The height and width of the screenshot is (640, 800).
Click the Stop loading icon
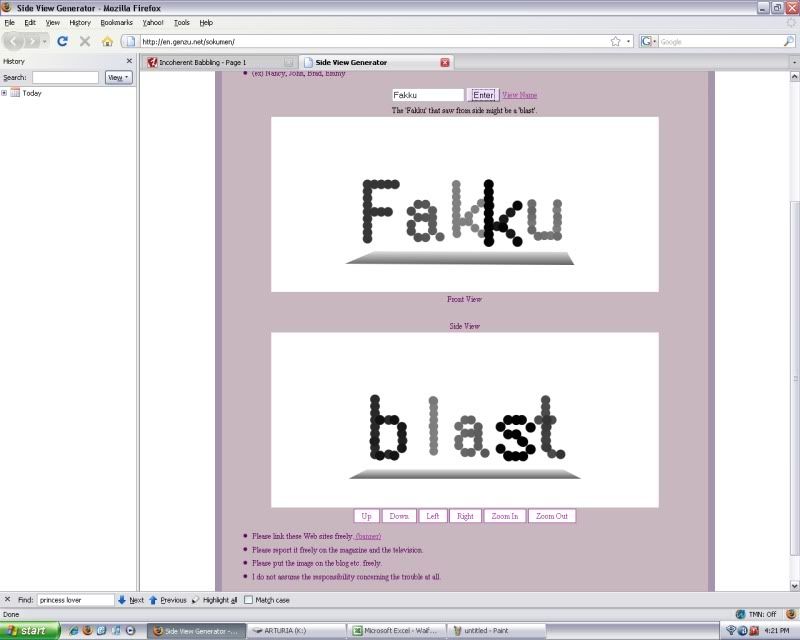(x=84, y=42)
